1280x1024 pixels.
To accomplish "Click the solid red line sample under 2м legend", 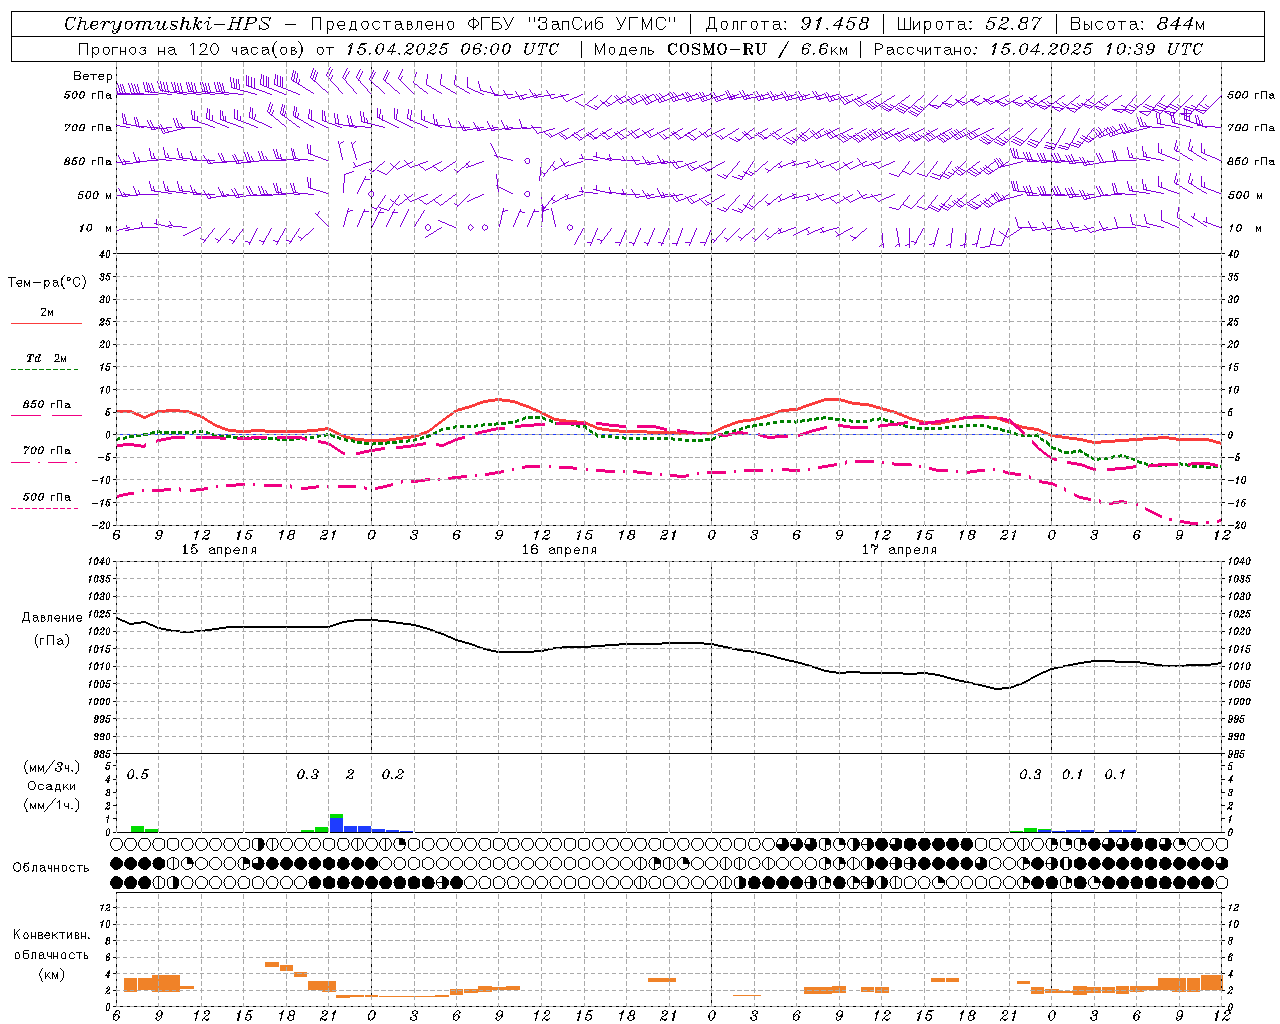I will [46, 324].
